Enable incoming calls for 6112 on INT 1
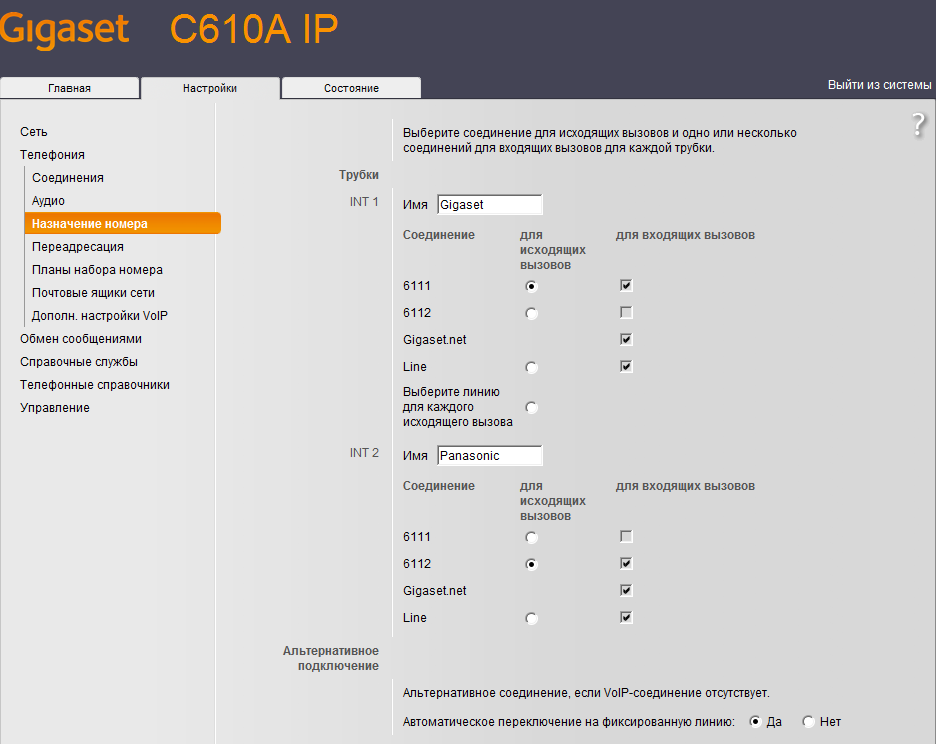 pos(625,311)
